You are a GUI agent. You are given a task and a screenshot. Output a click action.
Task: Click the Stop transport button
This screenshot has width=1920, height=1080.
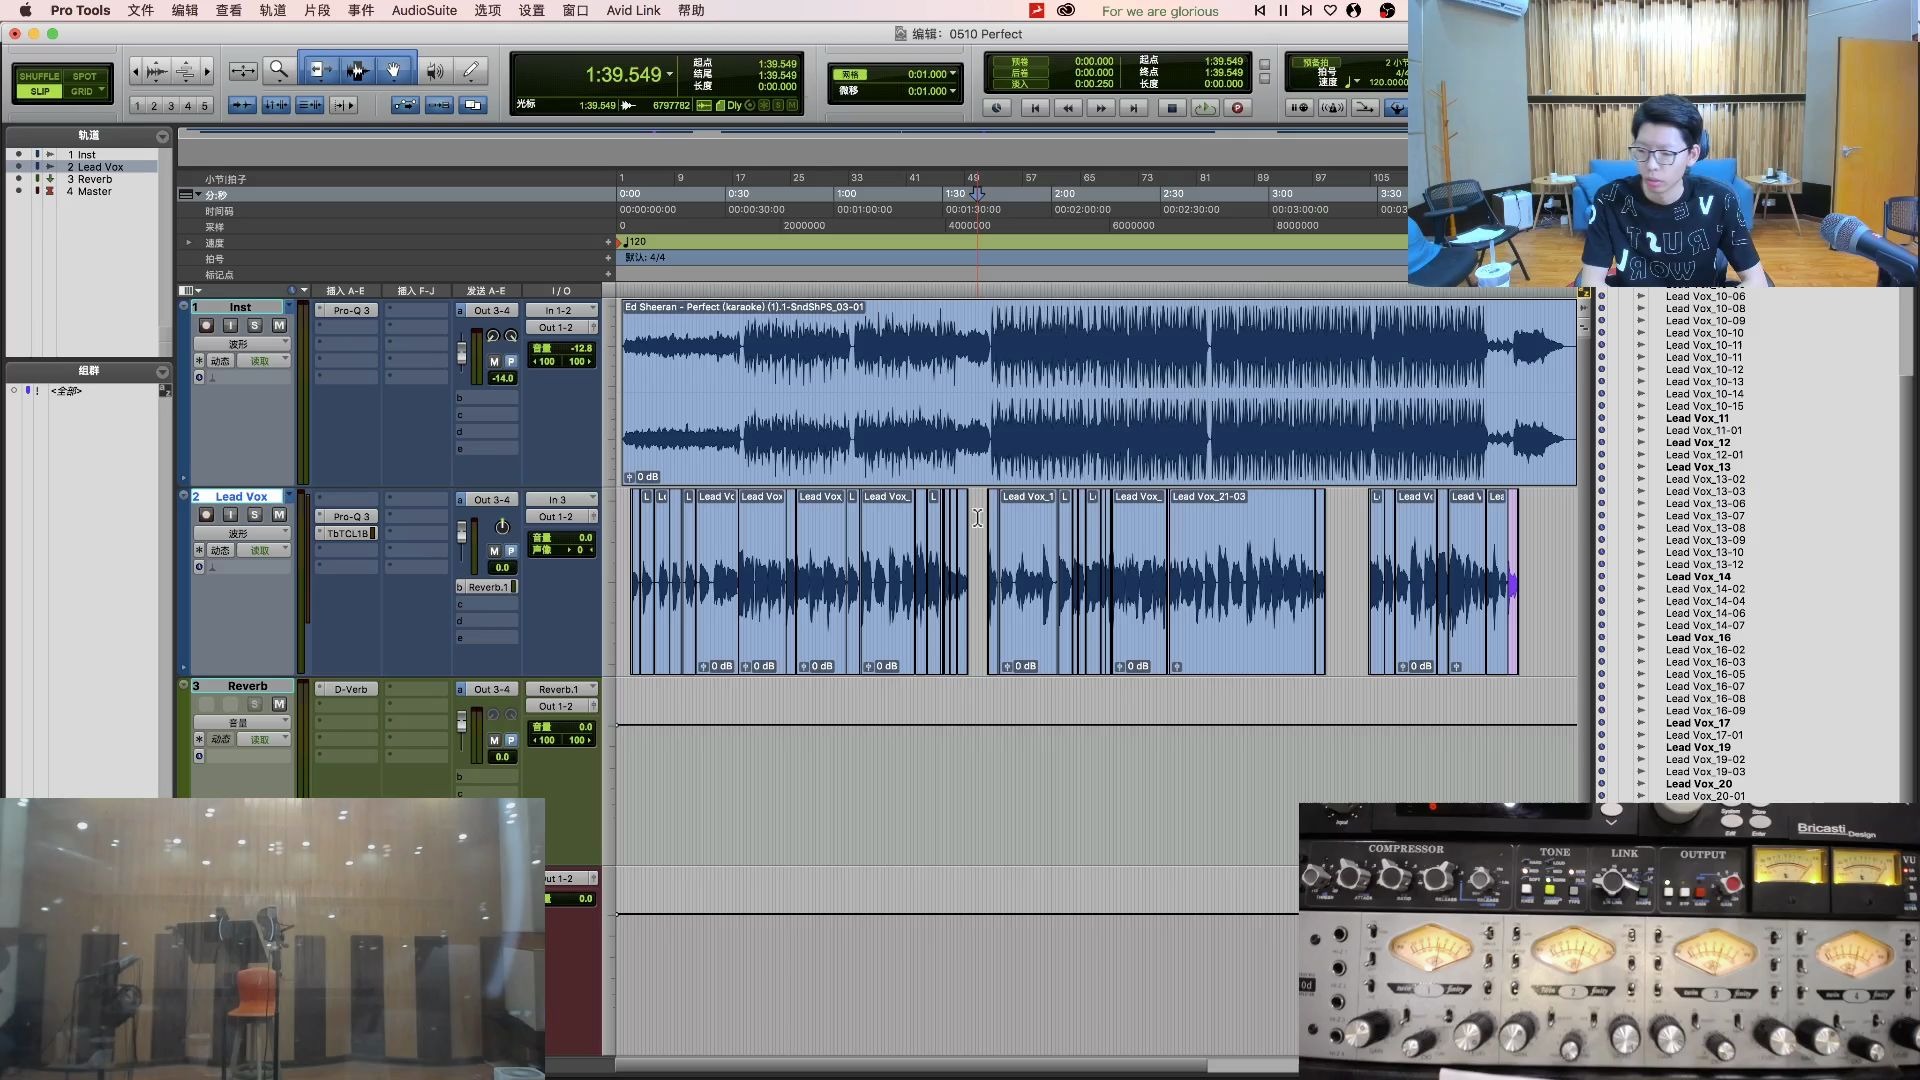(1172, 108)
